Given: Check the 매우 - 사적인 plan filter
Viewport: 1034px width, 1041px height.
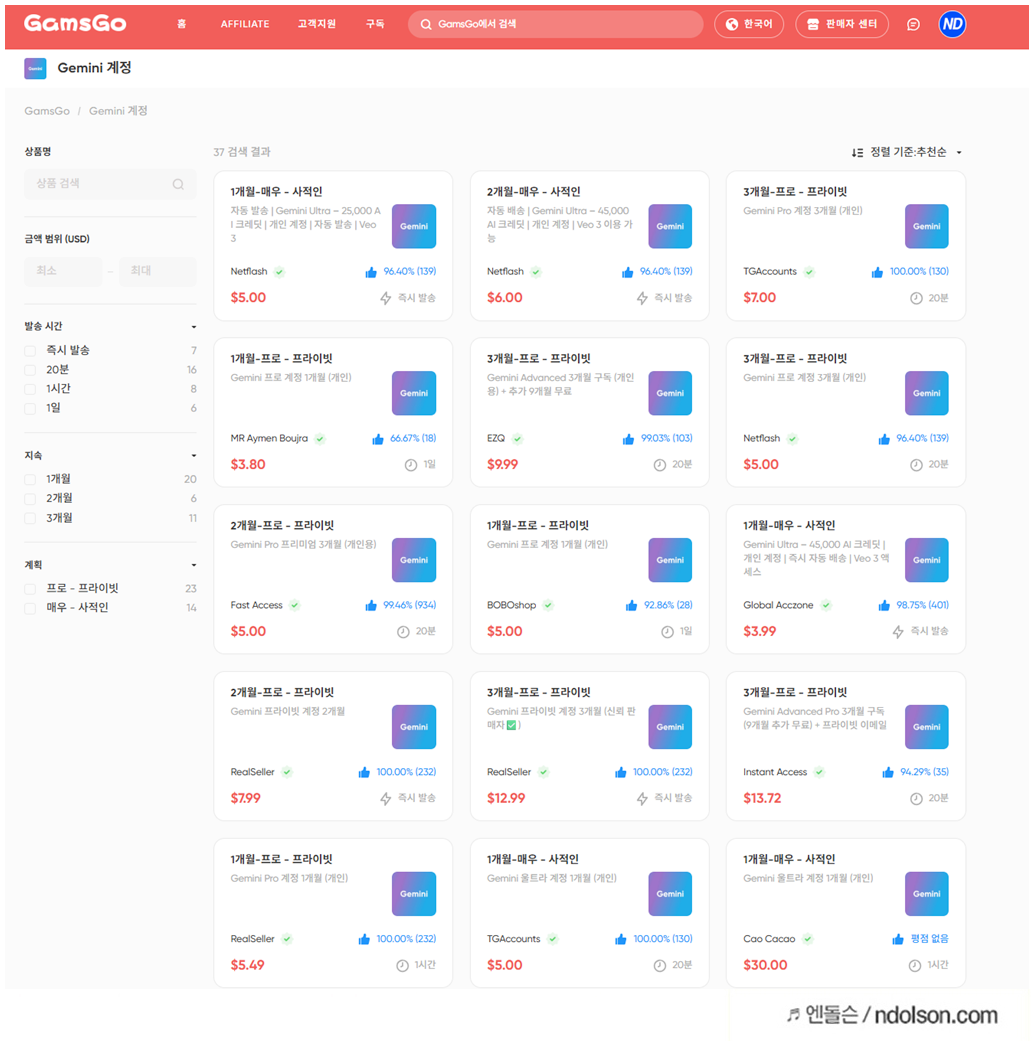Looking at the screenshot, I should click(30, 608).
